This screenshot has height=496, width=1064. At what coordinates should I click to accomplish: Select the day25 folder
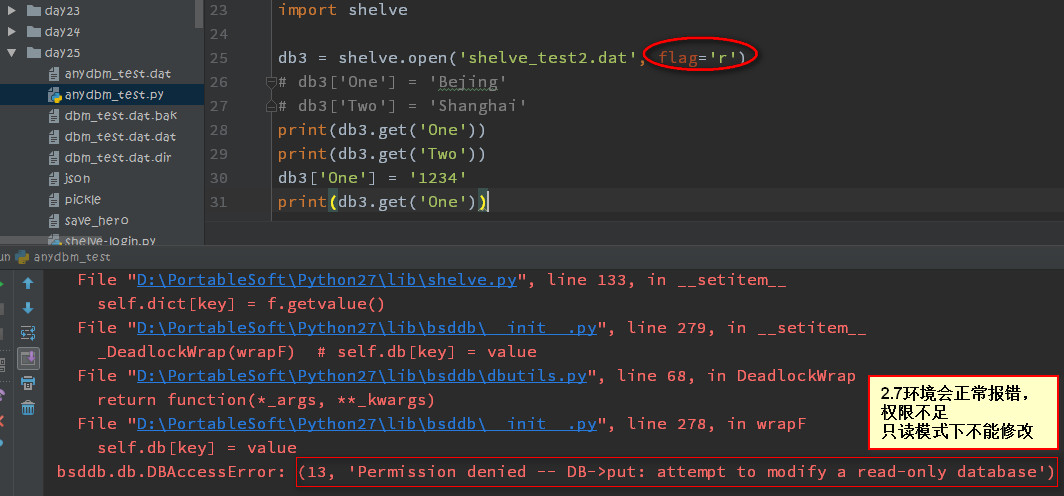point(54,52)
